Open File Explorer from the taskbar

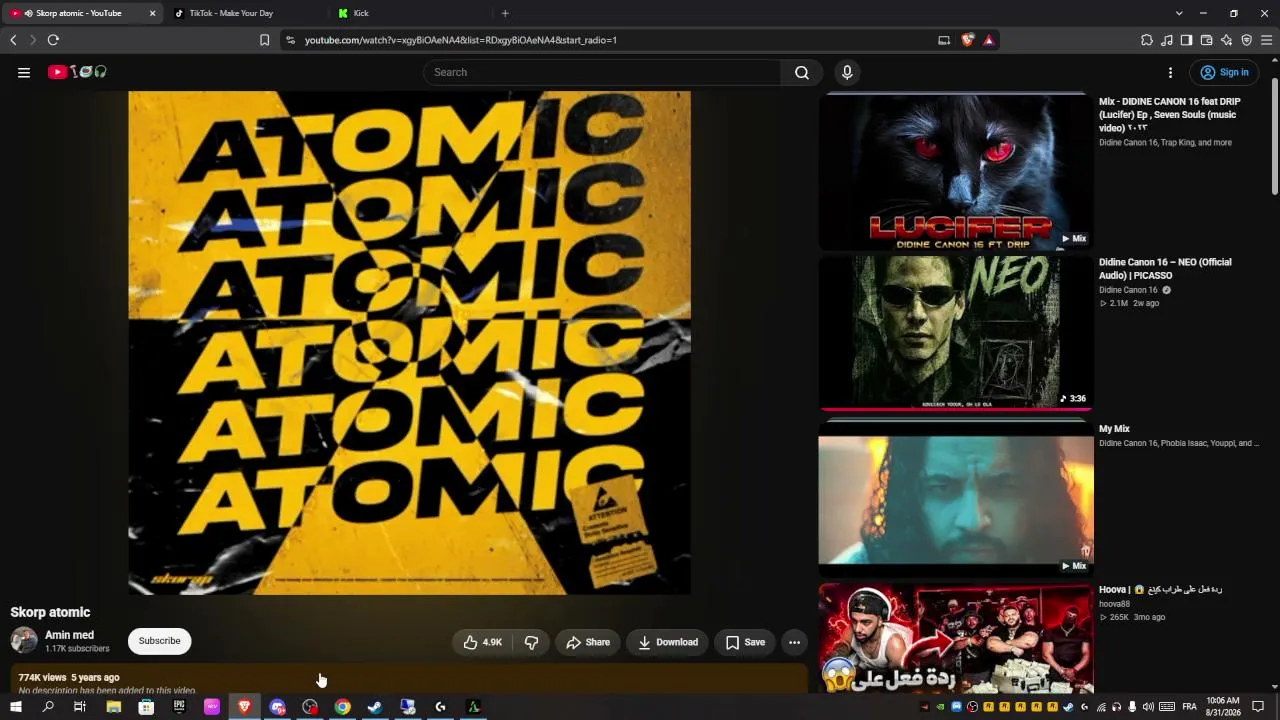114,707
